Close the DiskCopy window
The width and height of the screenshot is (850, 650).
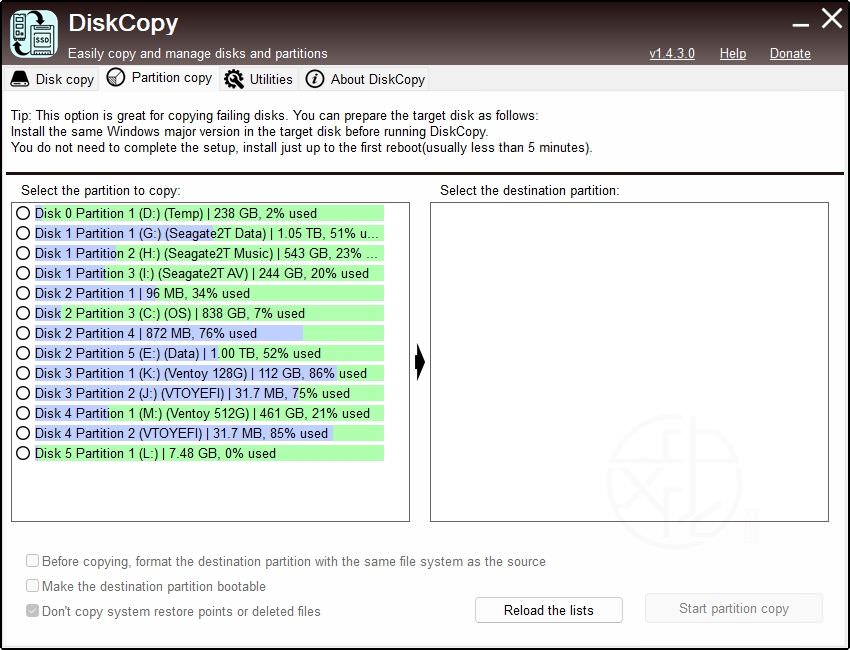point(831,18)
